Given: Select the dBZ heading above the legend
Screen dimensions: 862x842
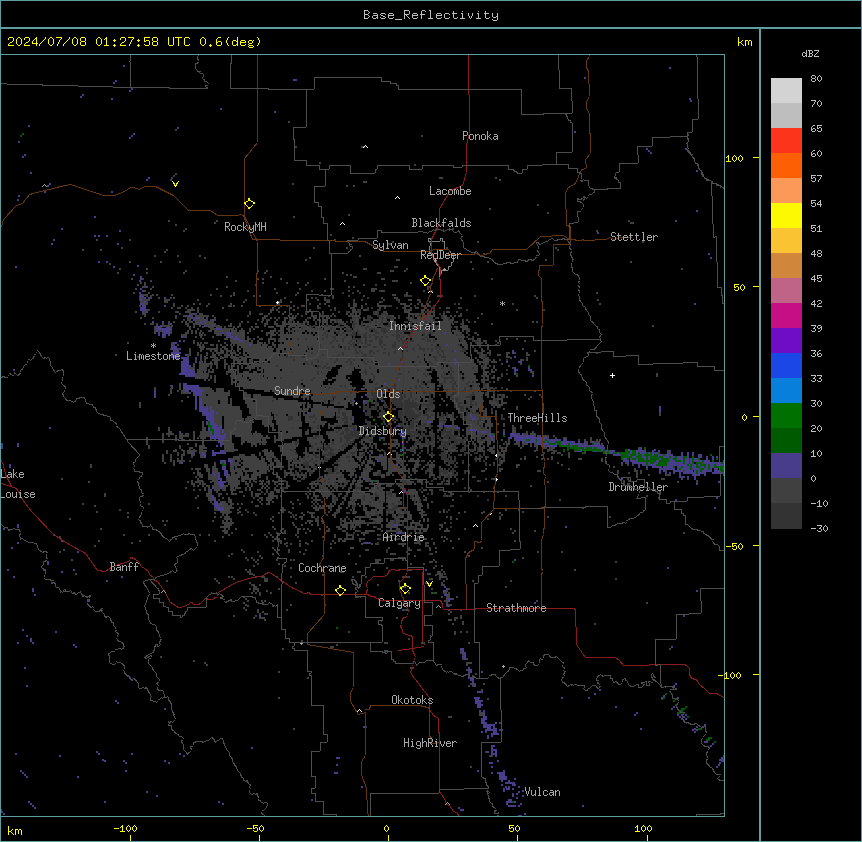Looking at the screenshot, I should coord(810,53).
